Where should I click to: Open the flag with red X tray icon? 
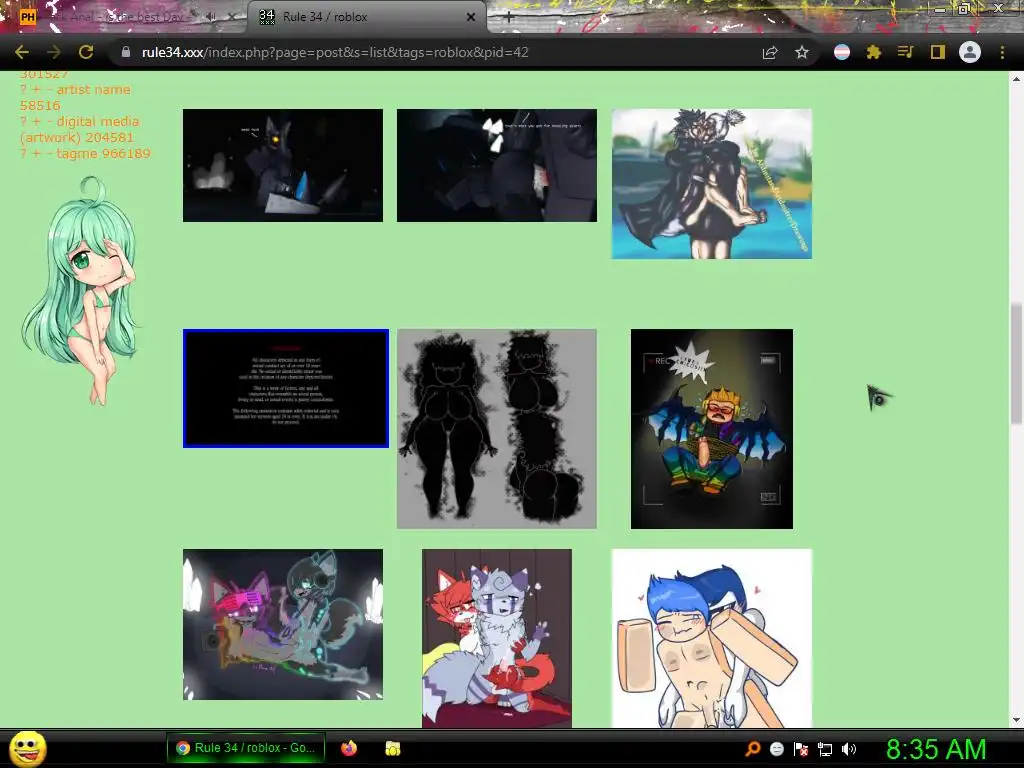(x=801, y=749)
